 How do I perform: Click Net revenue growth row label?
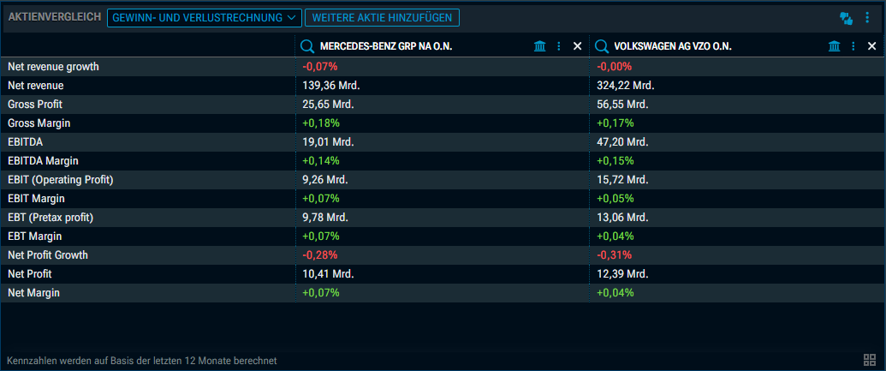[x=53, y=67]
